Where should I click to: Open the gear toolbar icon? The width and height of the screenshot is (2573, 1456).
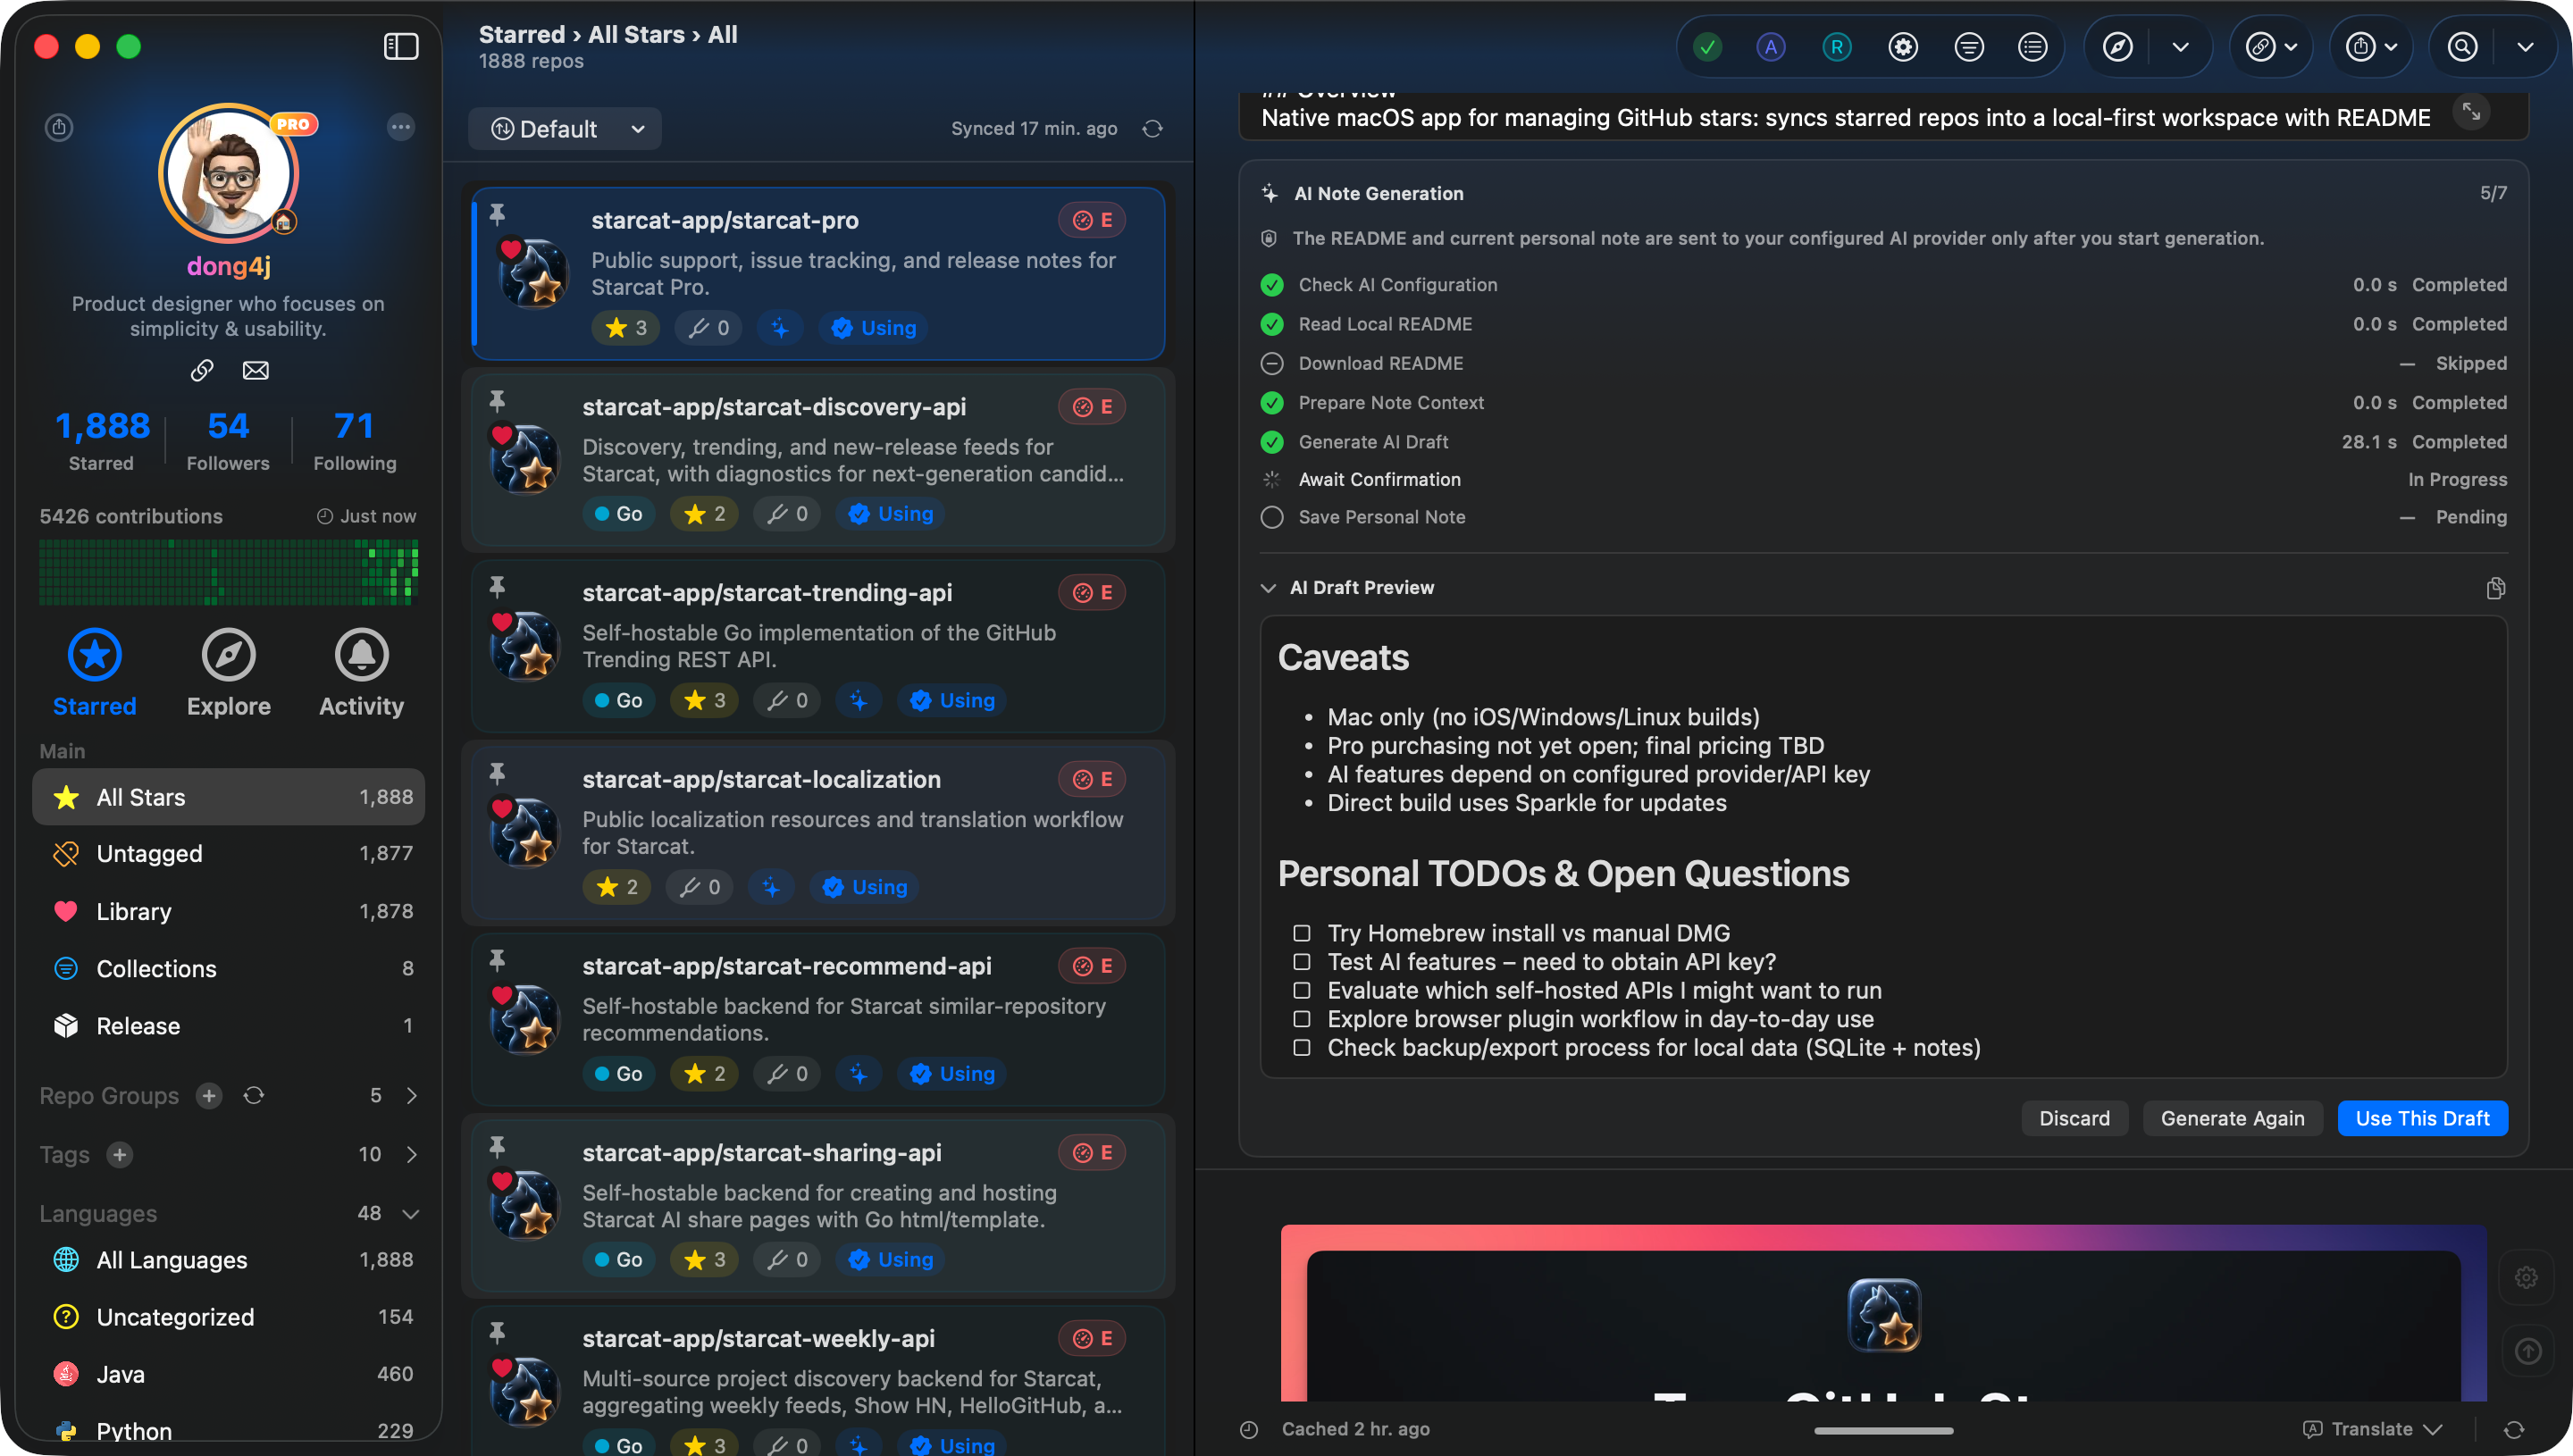pos(1903,47)
